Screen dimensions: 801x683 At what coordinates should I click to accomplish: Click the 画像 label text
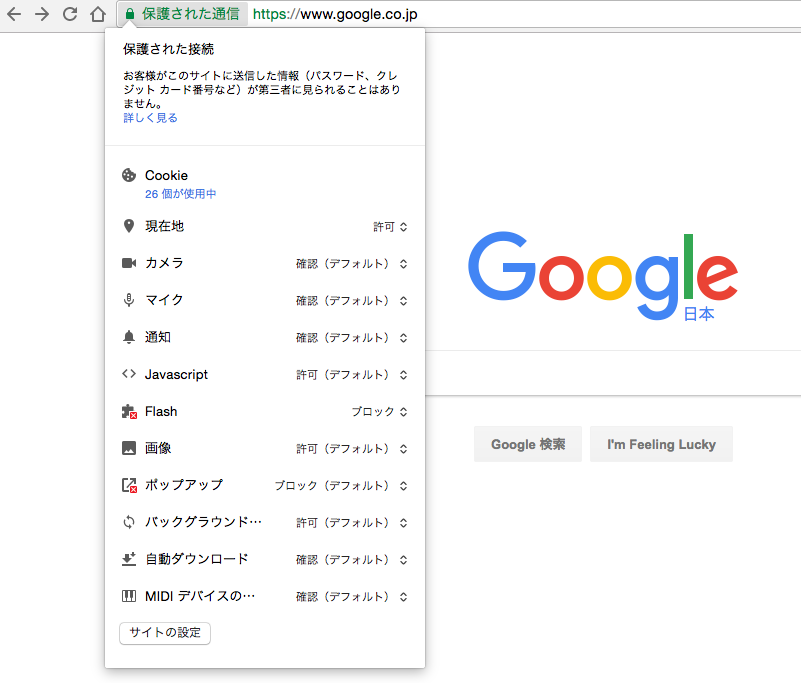click(x=158, y=448)
